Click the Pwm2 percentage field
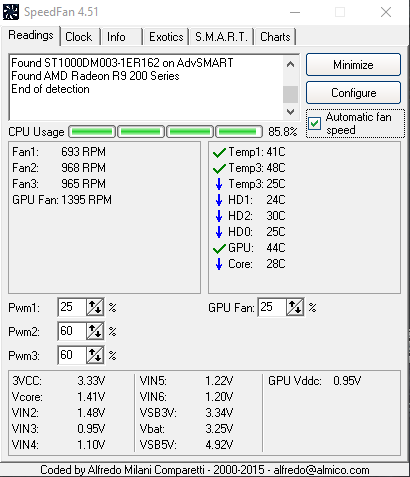 [x=72, y=331]
